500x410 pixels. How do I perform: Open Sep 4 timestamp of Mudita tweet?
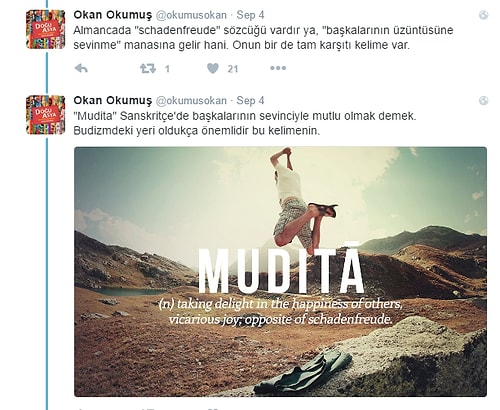pos(250,101)
